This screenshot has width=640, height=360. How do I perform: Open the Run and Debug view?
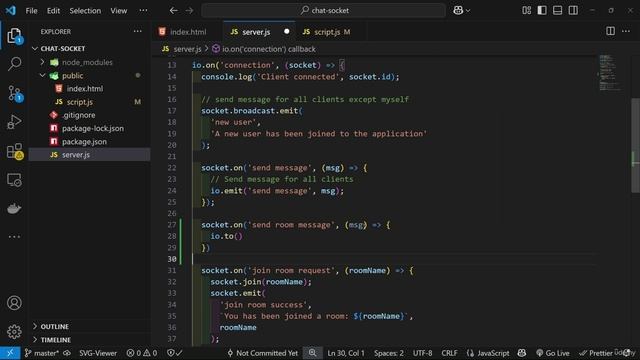(x=14, y=122)
